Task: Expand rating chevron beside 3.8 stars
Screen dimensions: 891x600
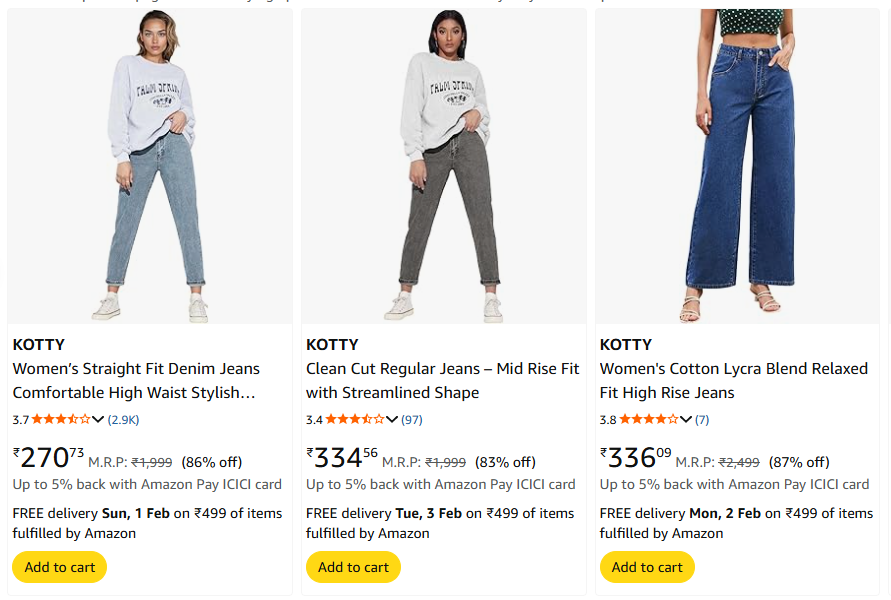Action: pos(686,419)
